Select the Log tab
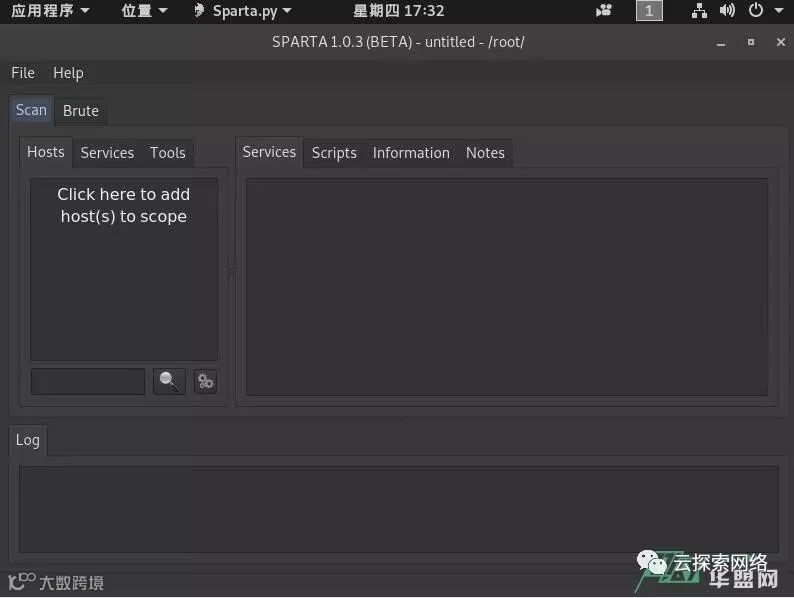Viewport: 794px width, 598px height. click(x=28, y=440)
